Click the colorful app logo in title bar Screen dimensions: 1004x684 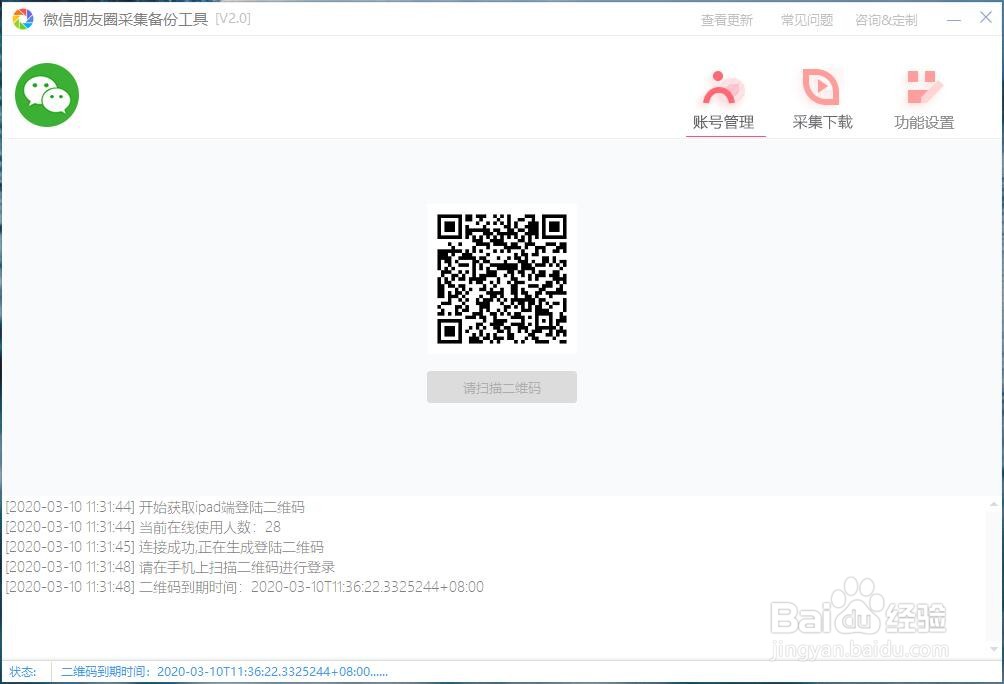coord(23,19)
